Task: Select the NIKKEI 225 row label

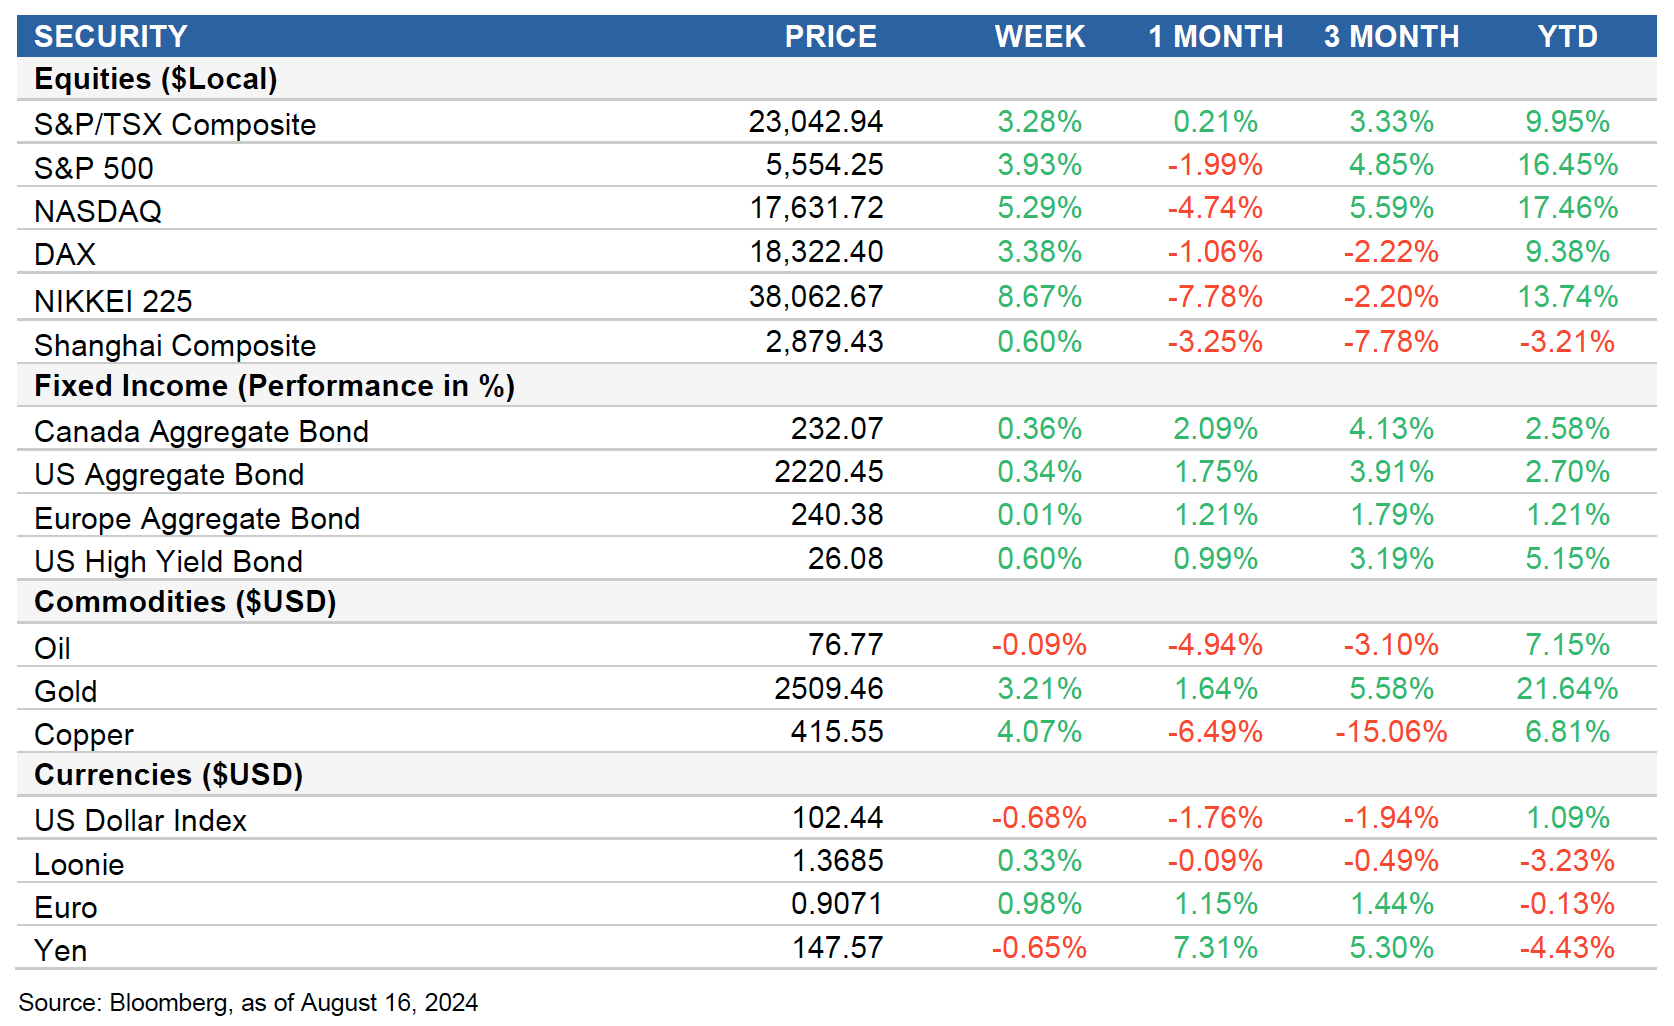Action: pyautogui.click(x=113, y=301)
